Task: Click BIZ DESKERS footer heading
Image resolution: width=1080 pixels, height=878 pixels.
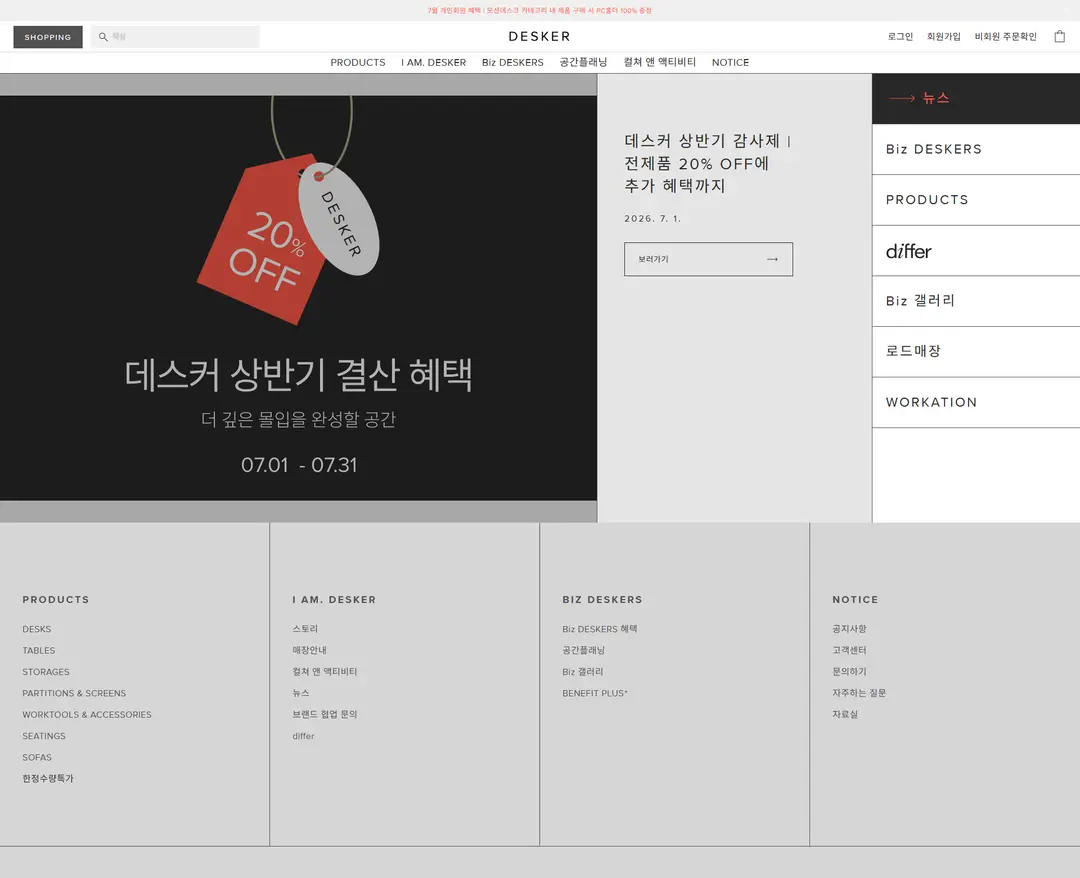Action: [x=602, y=600]
